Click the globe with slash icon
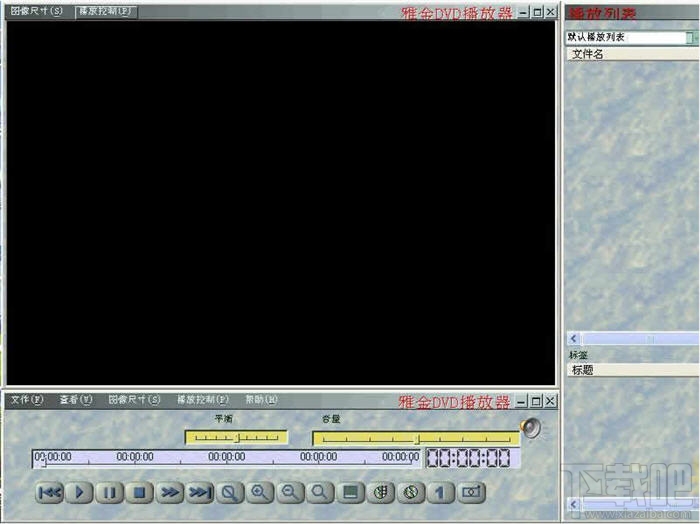This screenshot has height=524, width=700. click(x=411, y=492)
